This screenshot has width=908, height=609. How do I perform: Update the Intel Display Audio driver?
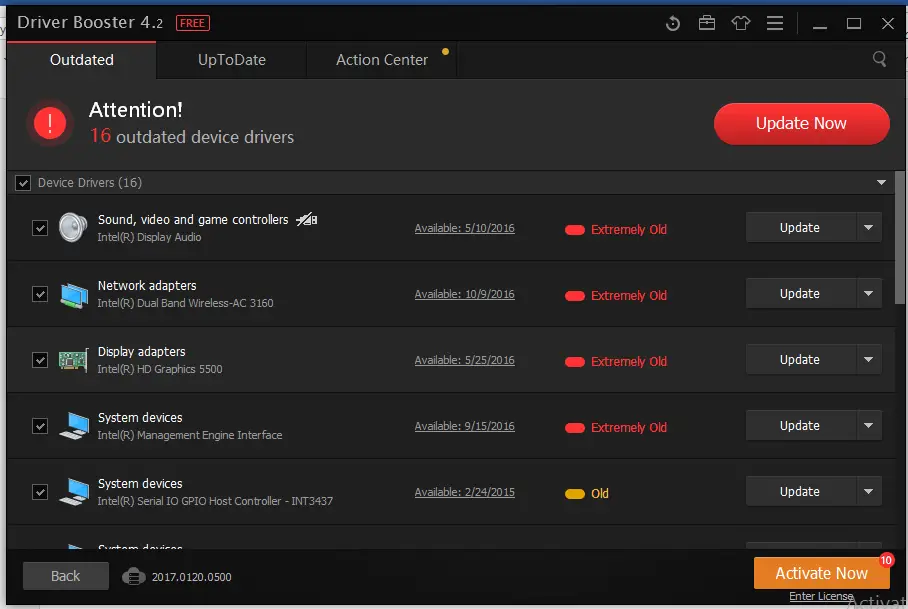click(800, 228)
